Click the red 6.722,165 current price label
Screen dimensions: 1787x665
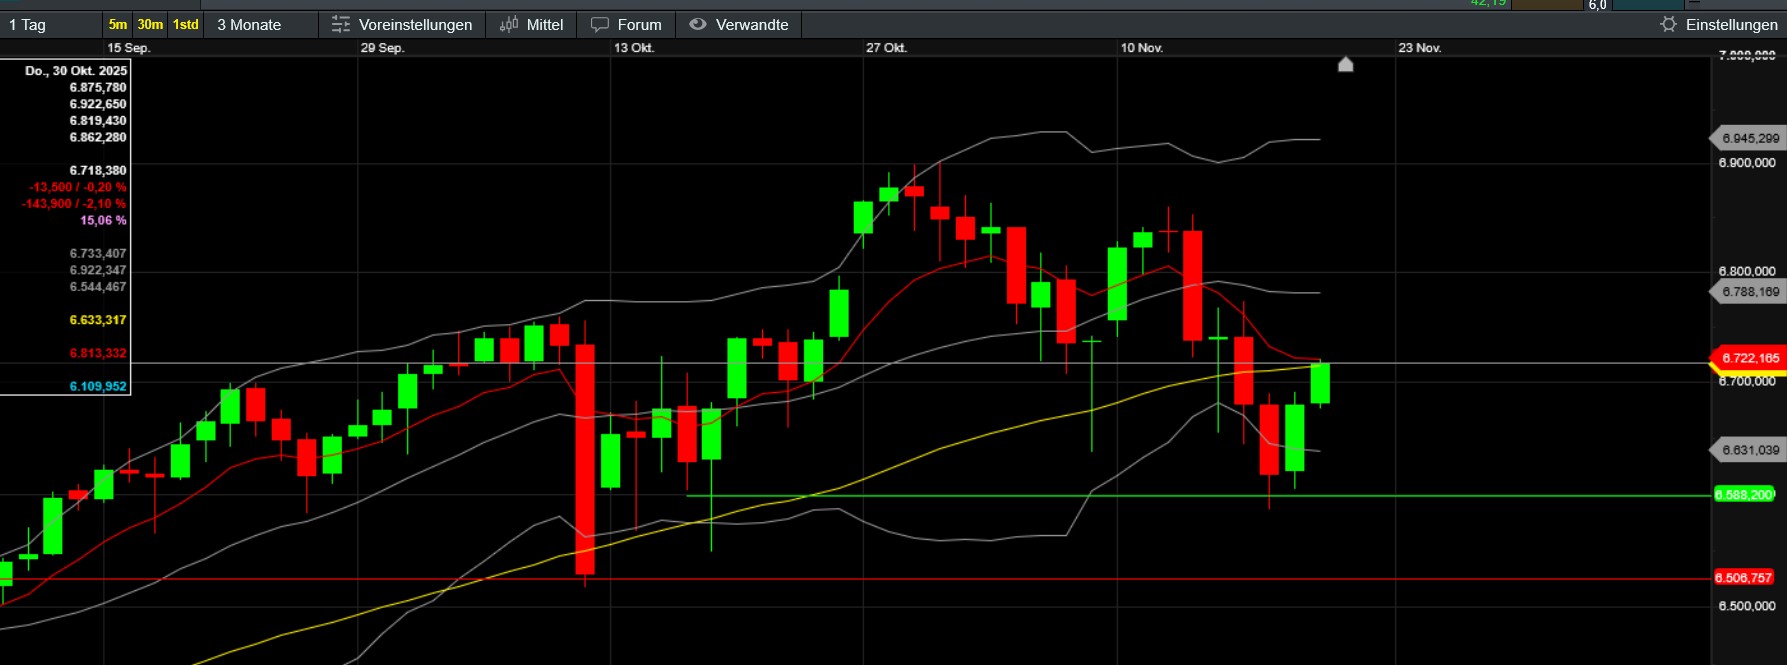(1749, 358)
